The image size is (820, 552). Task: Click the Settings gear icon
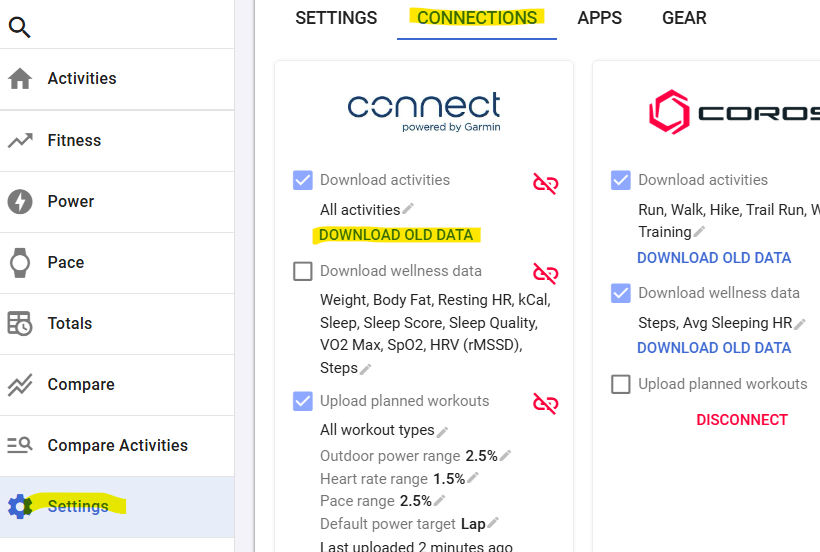click(x=20, y=507)
